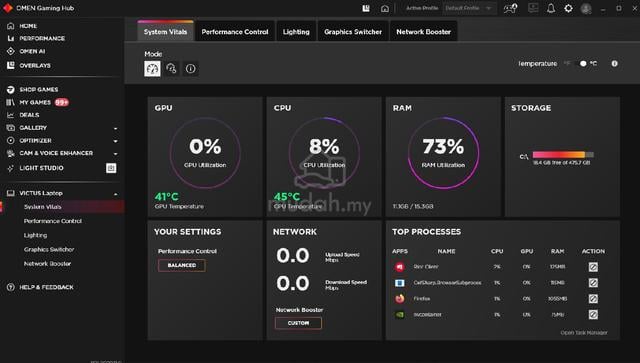
Task: Expand CAM & VOICE ENHANCER arrow
Action: [x=116, y=154]
